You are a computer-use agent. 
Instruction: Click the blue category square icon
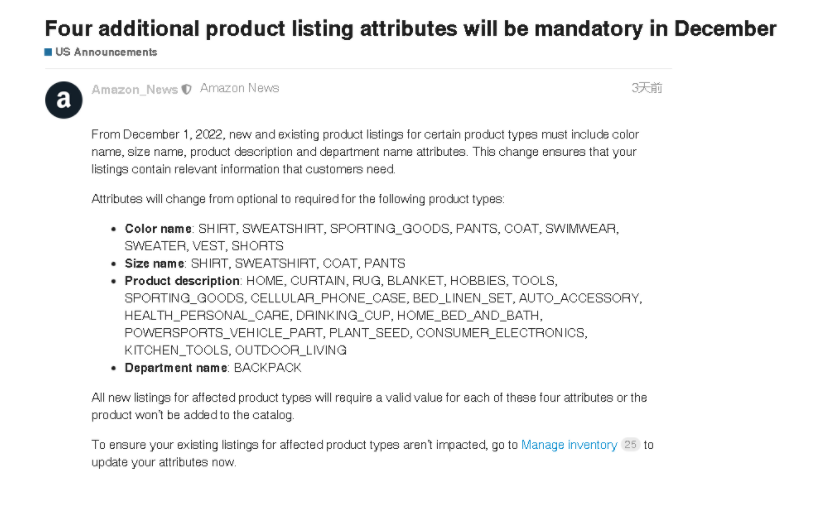pos(48,52)
